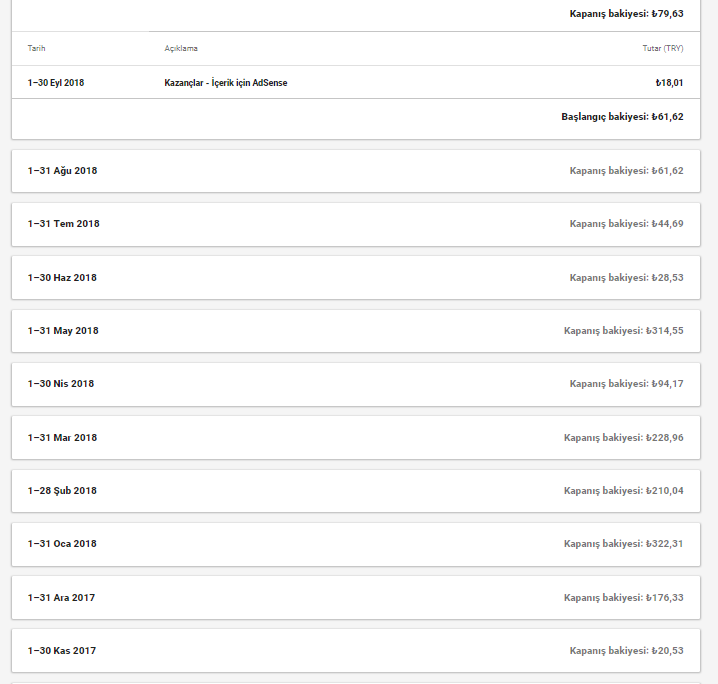Expand the 1–31 Ağu 2018 statement
The height and width of the screenshot is (684, 718).
pyautogui.click(x=356, y=171)
